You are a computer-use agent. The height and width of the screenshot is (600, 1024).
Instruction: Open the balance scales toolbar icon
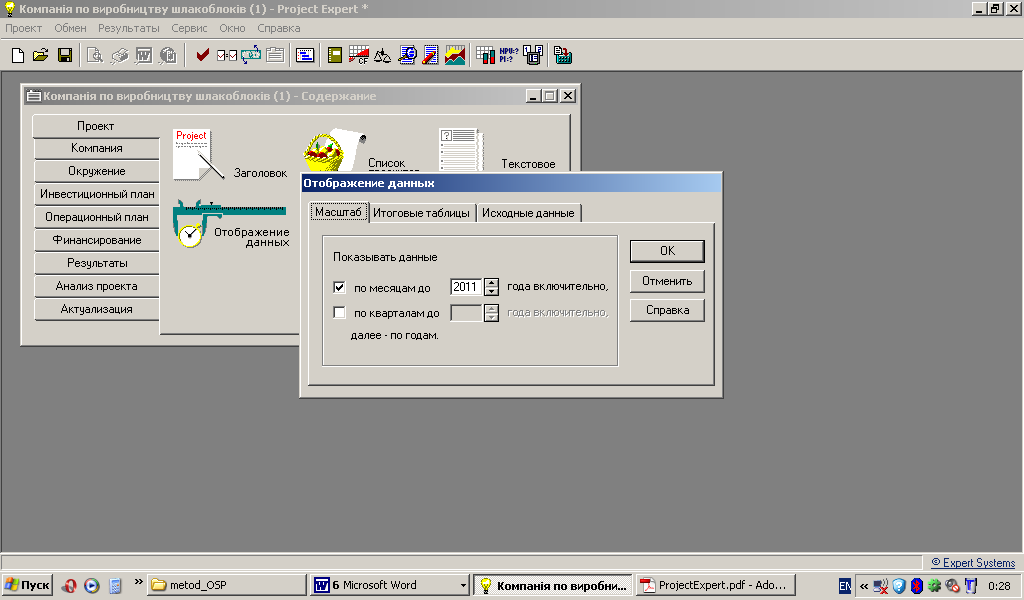tap(383, 55)
